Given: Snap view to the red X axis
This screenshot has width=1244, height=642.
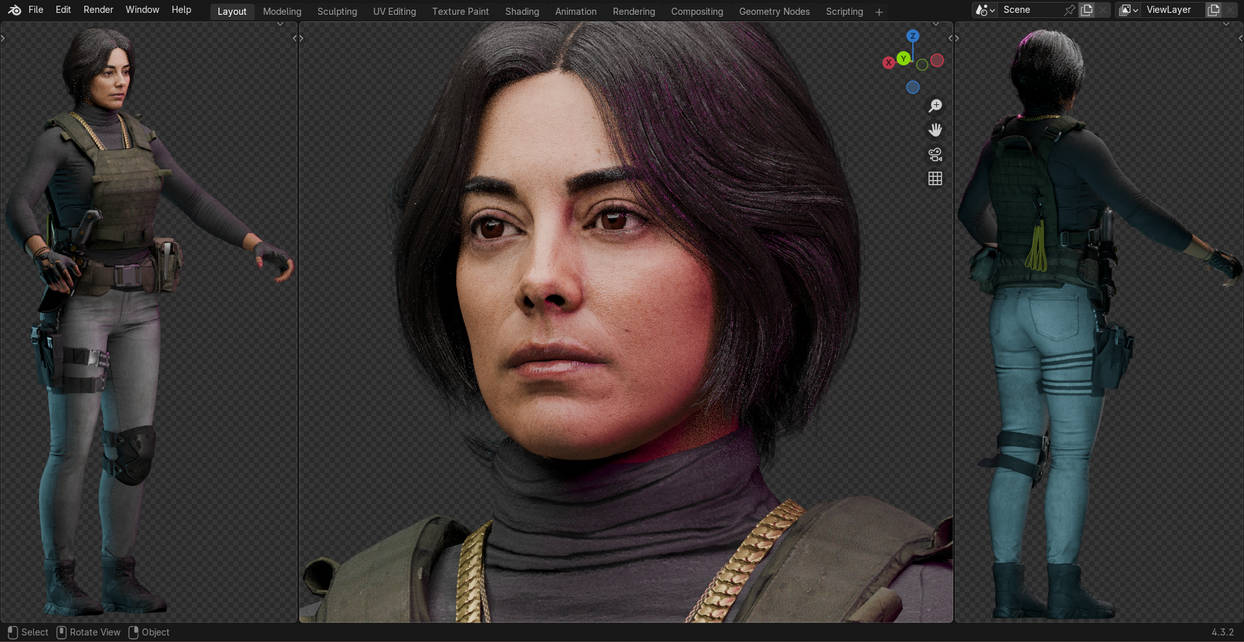Looking at the screenshot, I should 888,63.
